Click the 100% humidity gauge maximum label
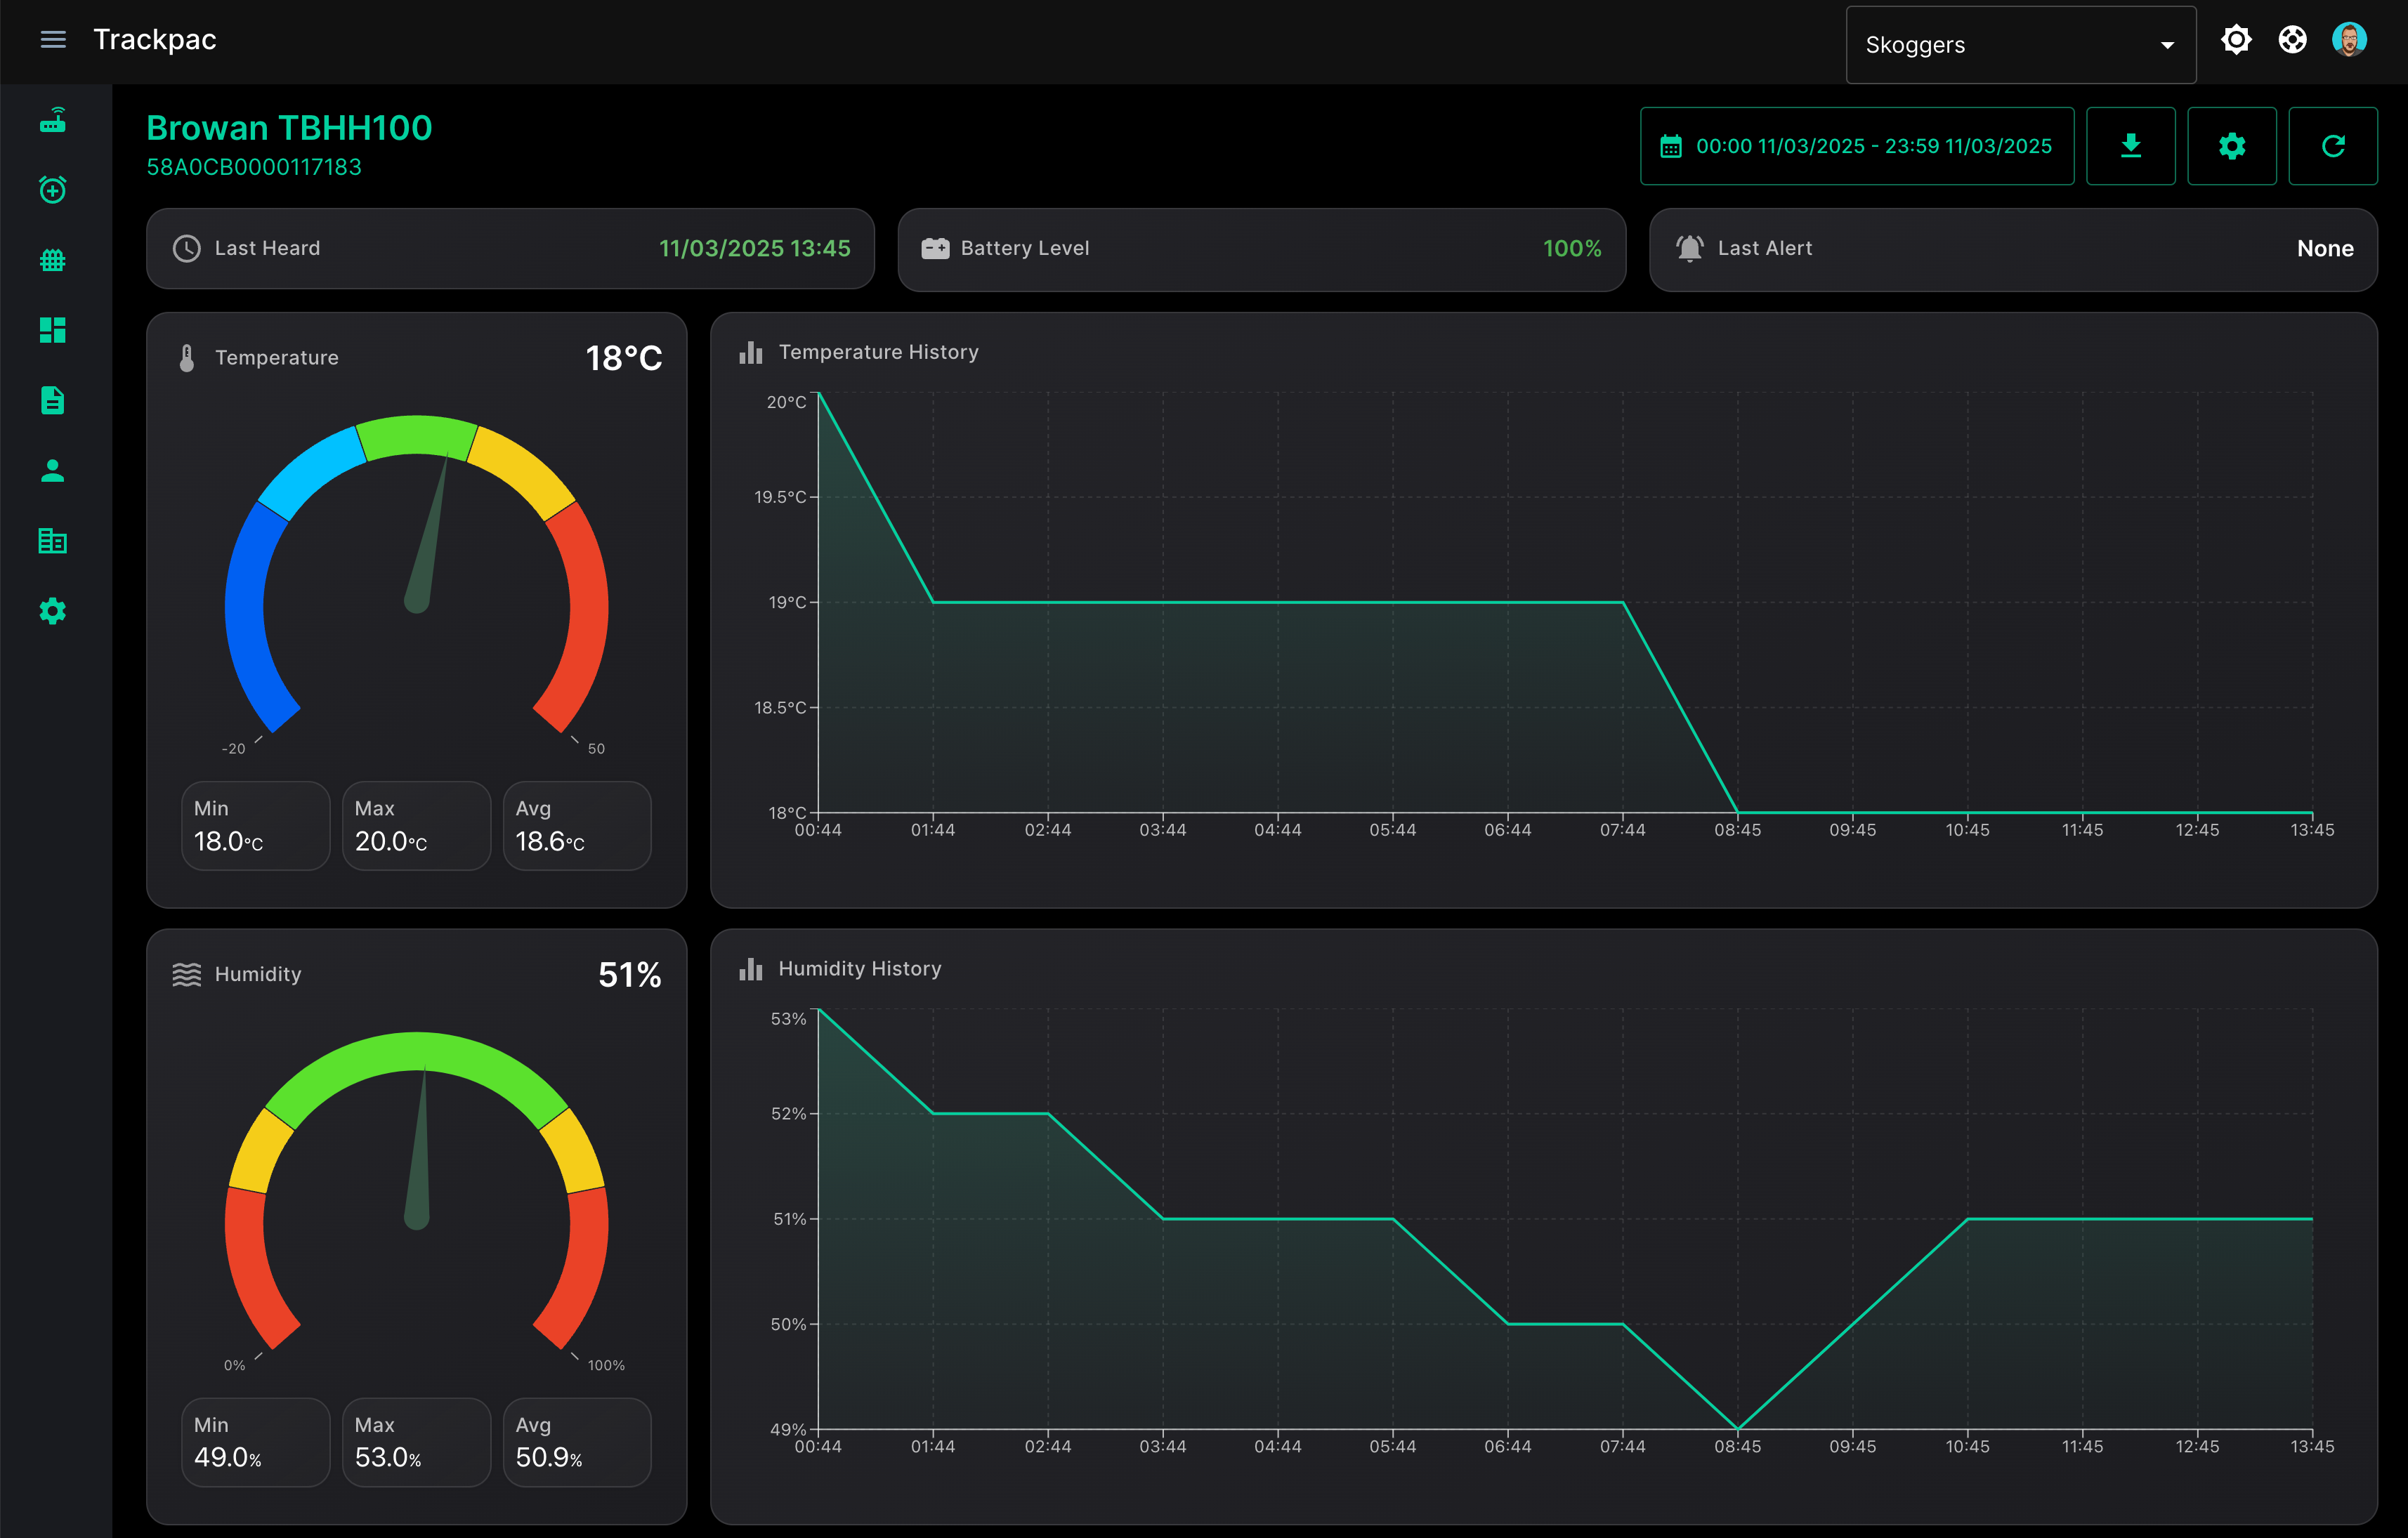This screenshot has width=2408, height=1538. 606,1366
